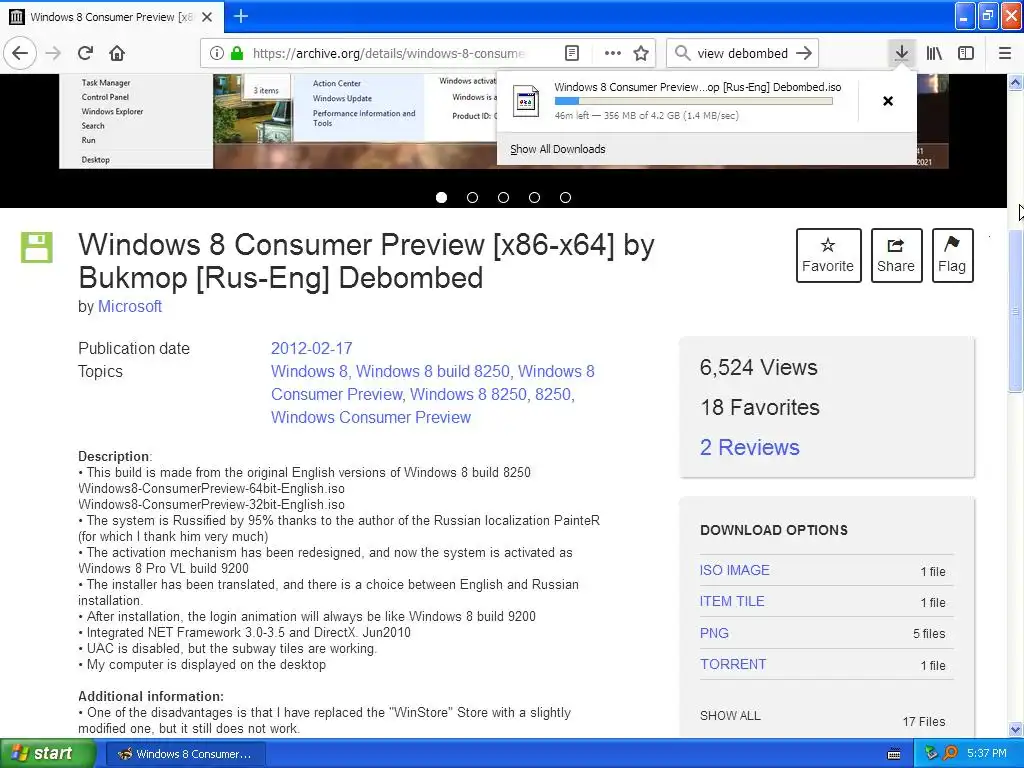The image size is (1024, 768).
Task: Click the search magnifier icon
Action: (682, 53)
